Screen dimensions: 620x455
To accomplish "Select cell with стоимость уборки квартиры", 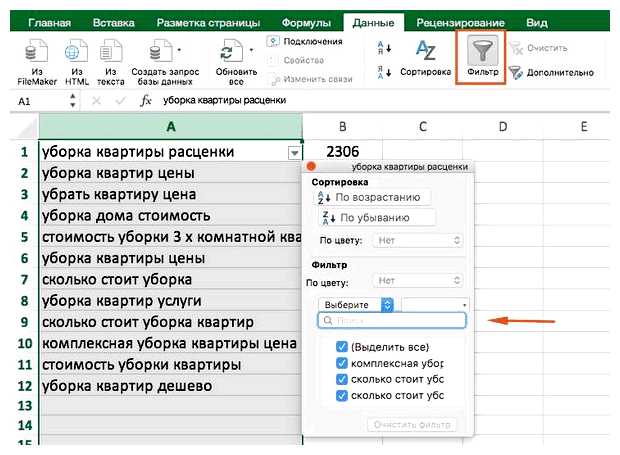I will [x=171, y=364].
